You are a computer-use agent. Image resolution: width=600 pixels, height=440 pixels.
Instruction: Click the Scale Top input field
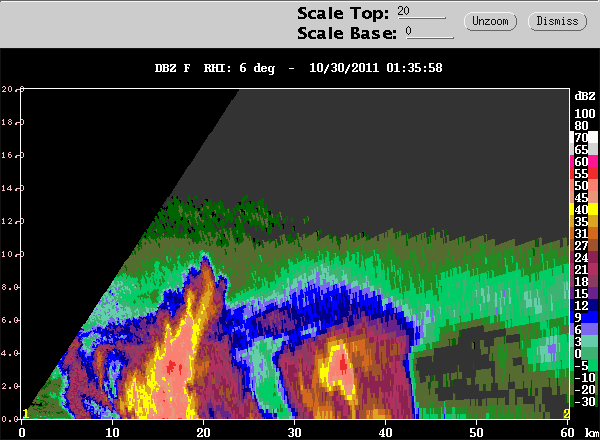pyautogui.click(x=421, y=11)
